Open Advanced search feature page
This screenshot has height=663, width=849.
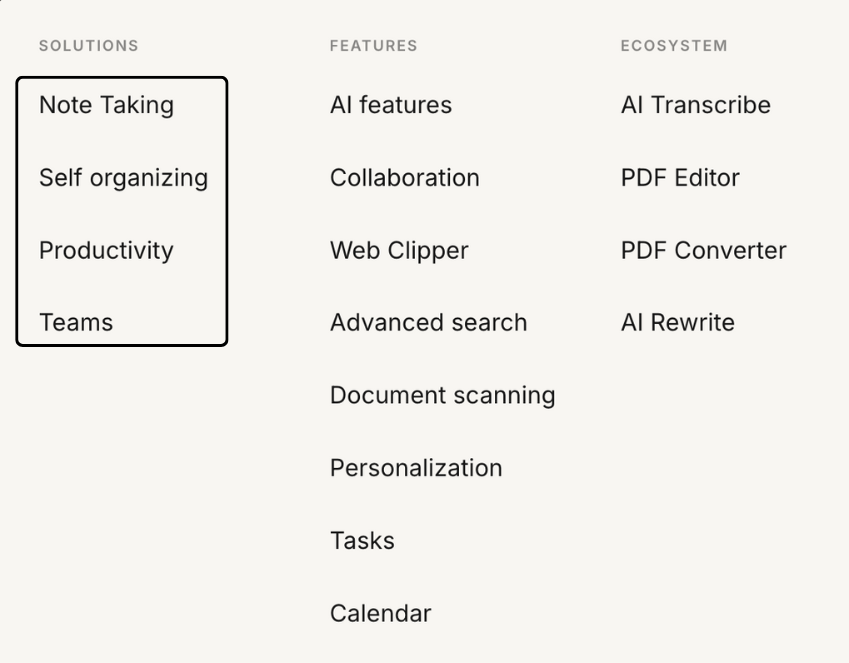426,322
